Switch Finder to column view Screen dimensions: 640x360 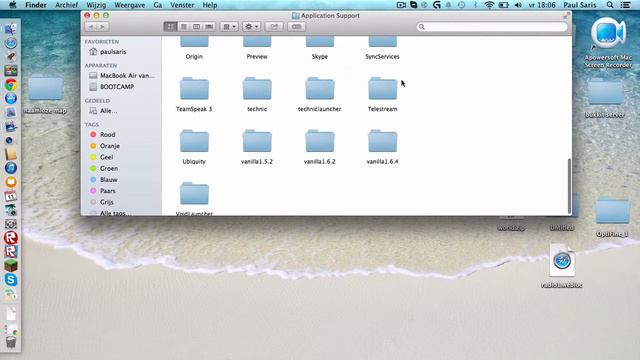(x=196, y=27)
